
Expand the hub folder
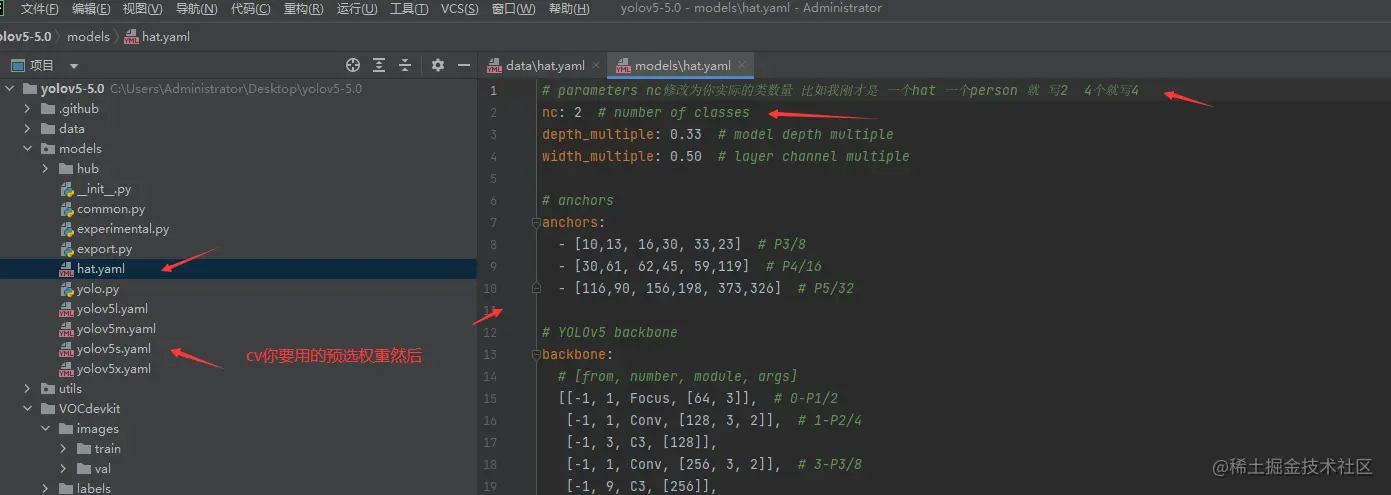pyautogui.click(x=46, y=169)
